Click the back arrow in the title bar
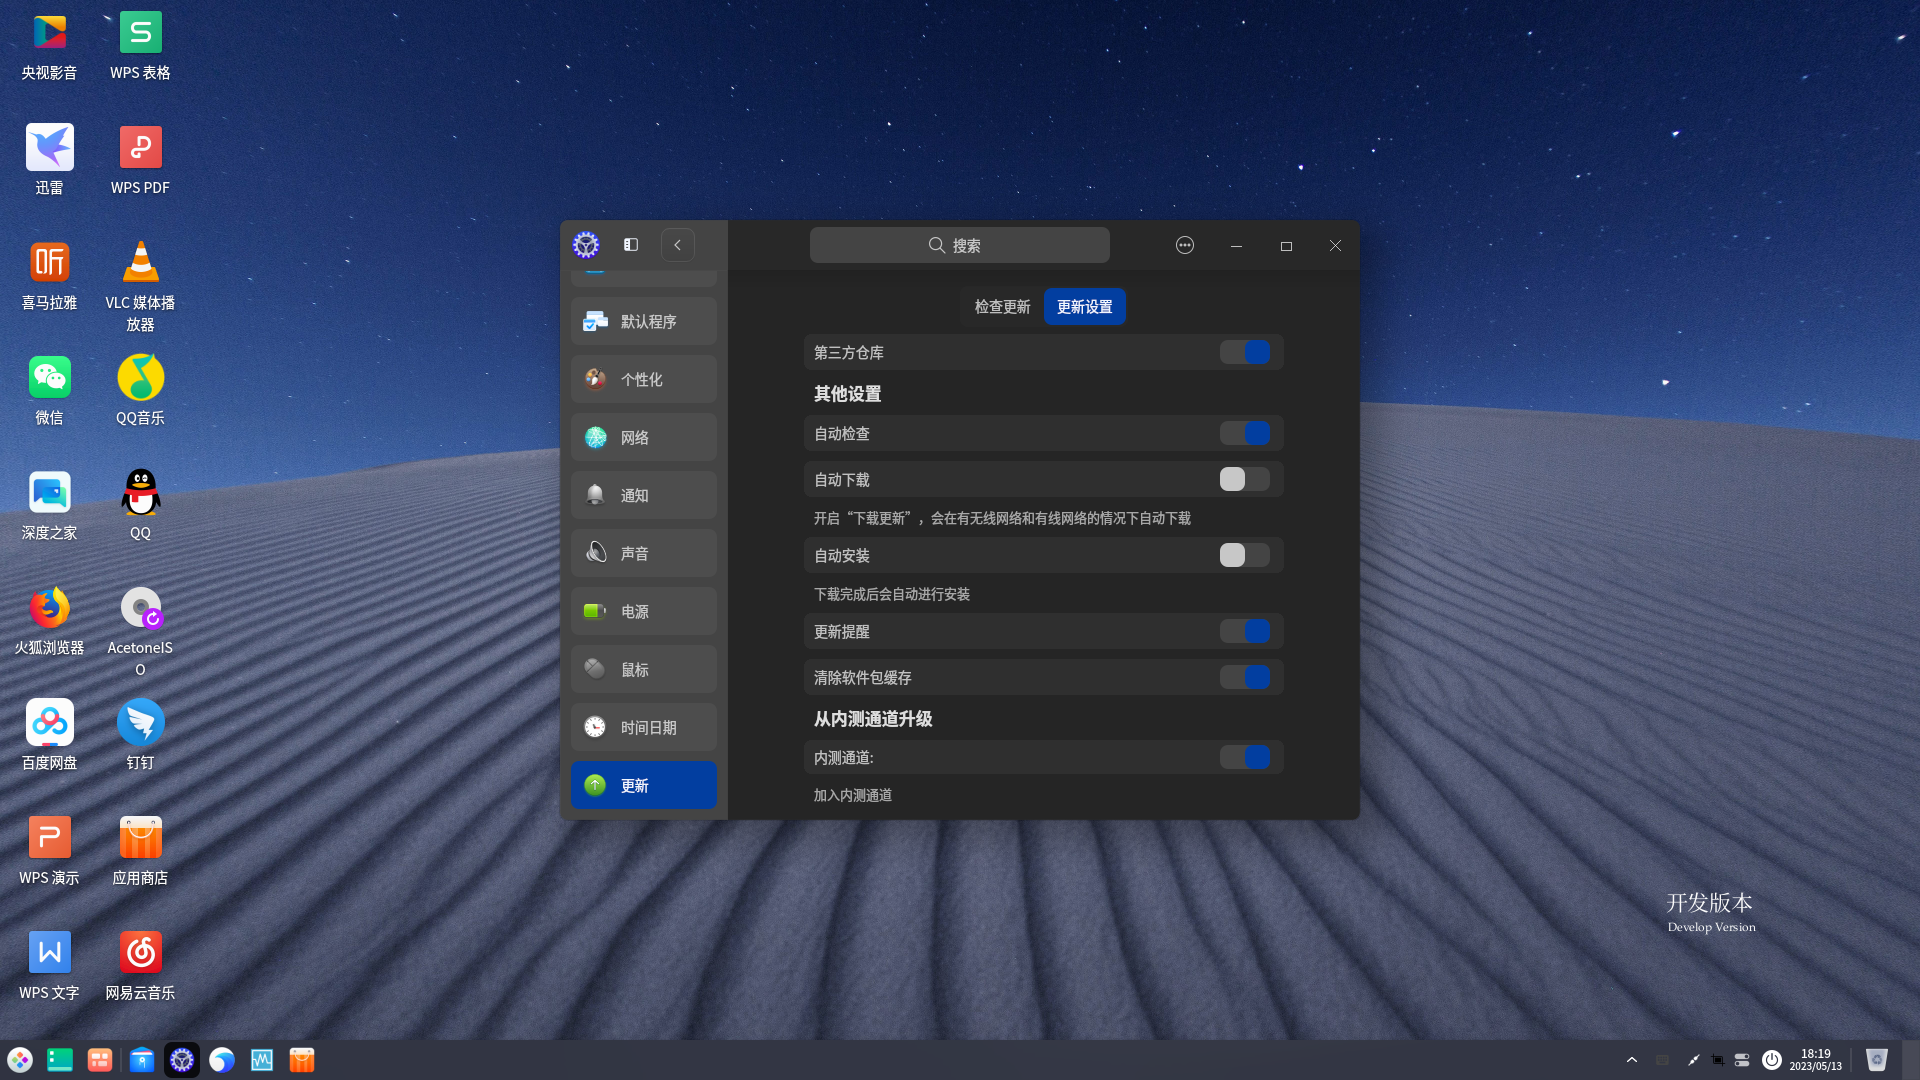The image size is (1920, 1080). [678, 244]
